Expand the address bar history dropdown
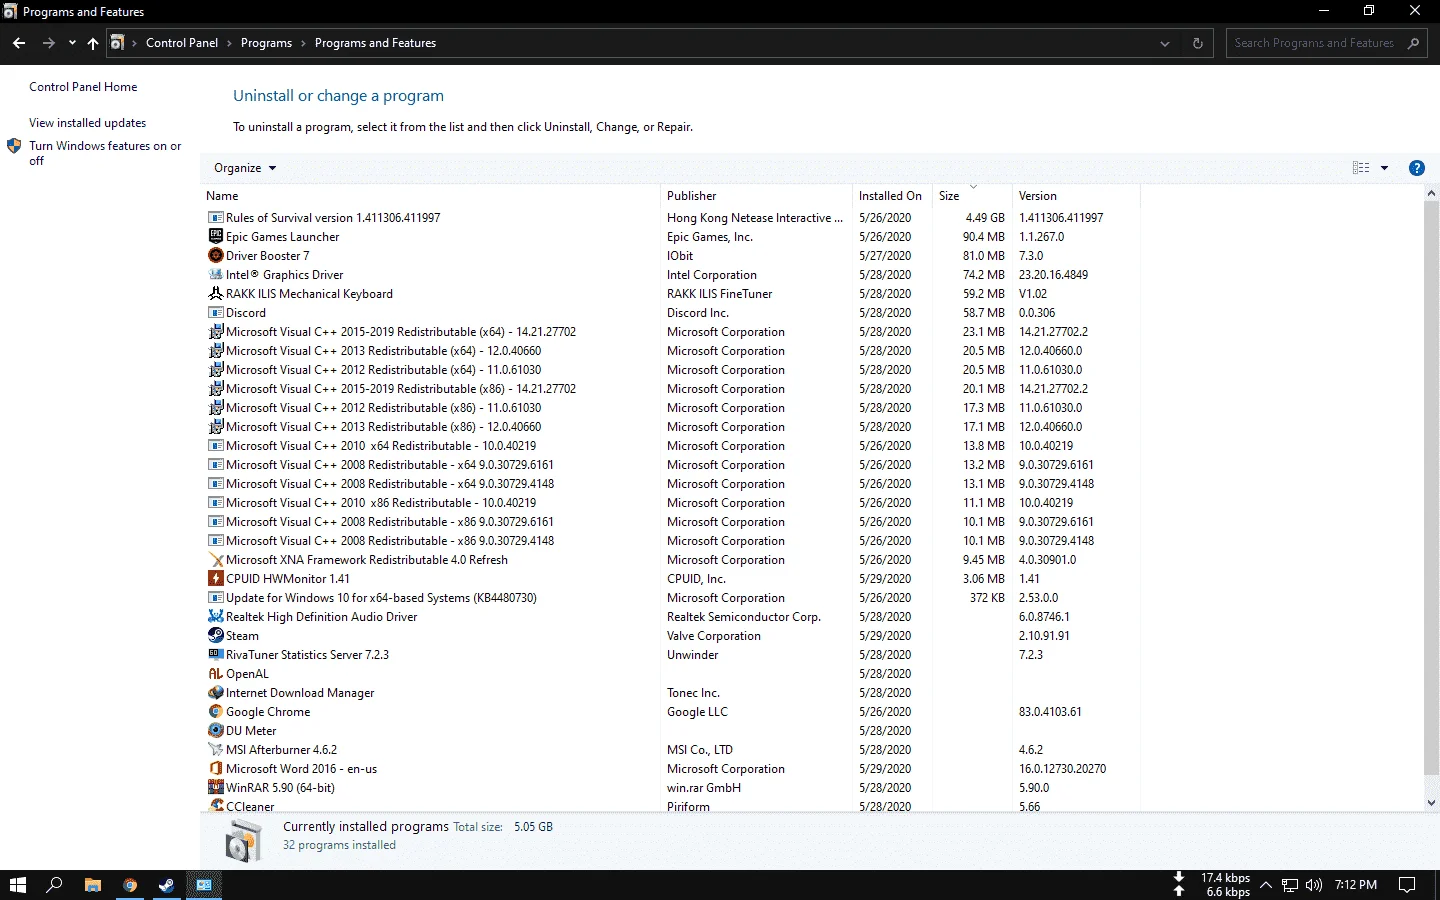 pos(1164,43)
